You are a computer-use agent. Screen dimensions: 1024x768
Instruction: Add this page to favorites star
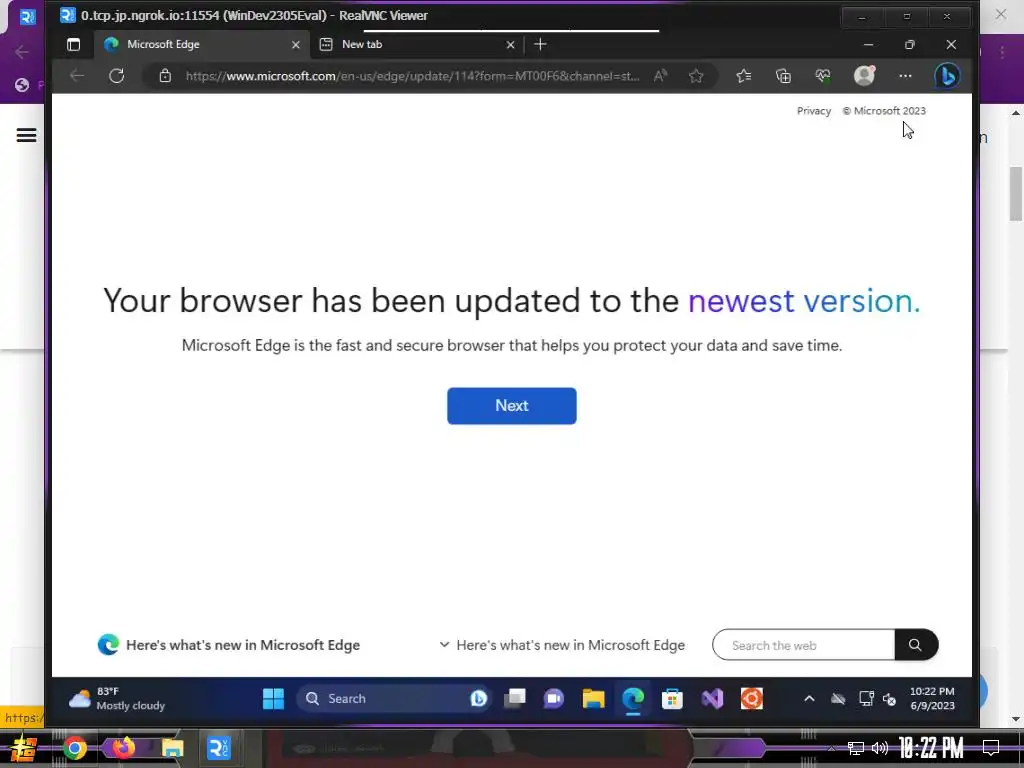pos(696,76)
